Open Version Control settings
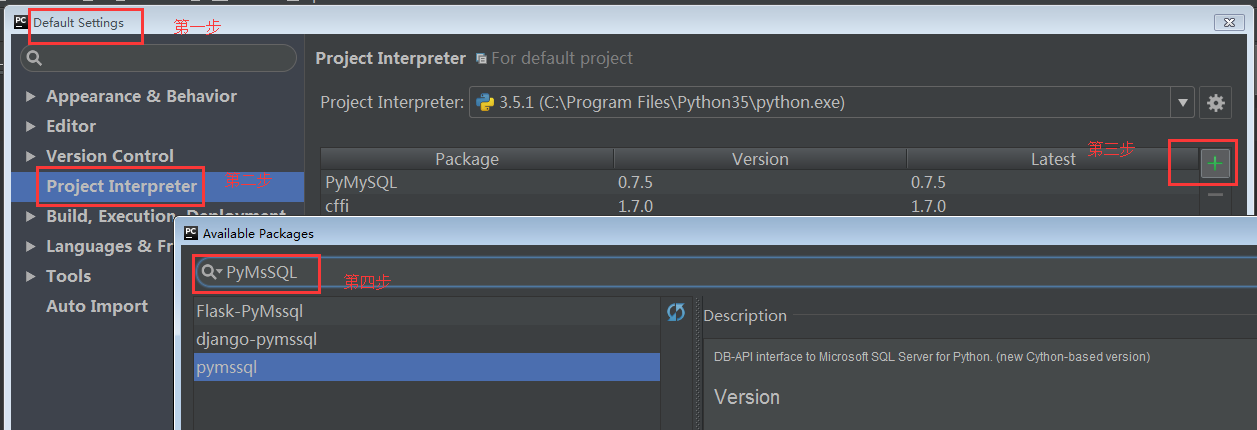 110,156
